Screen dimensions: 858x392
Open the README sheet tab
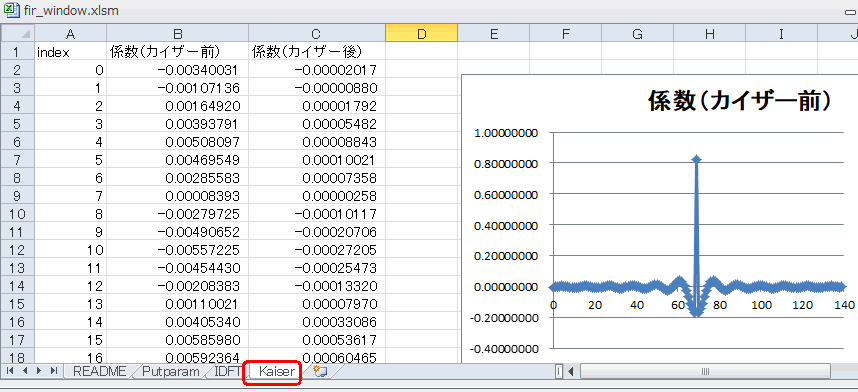click(99, 372)
